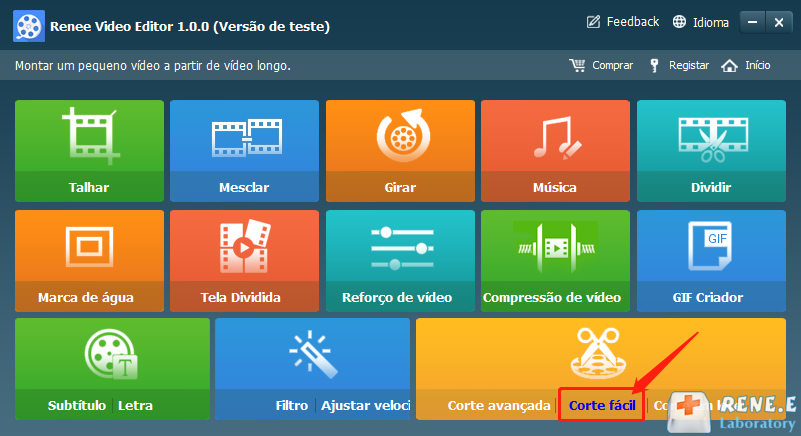Open the Marca de água icon
This screenshot has height=436, width=801.
coord(89,247)
